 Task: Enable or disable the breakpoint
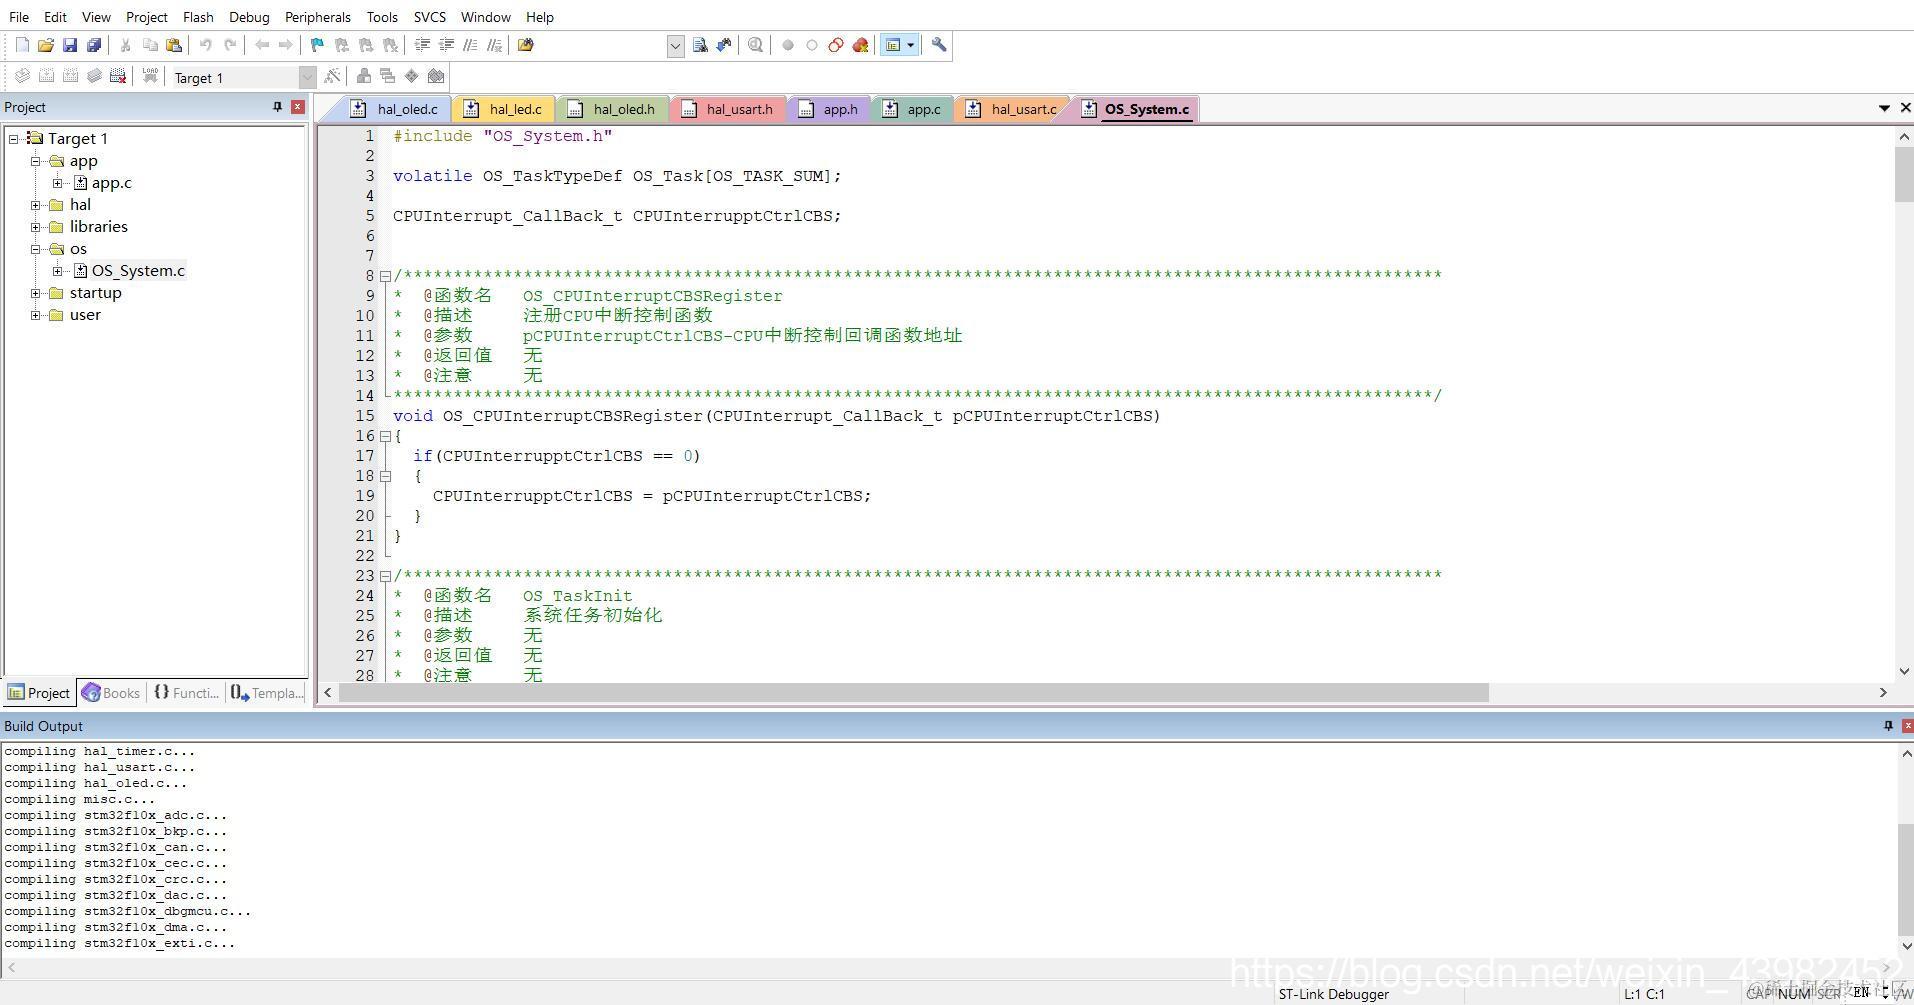[812, 45]
